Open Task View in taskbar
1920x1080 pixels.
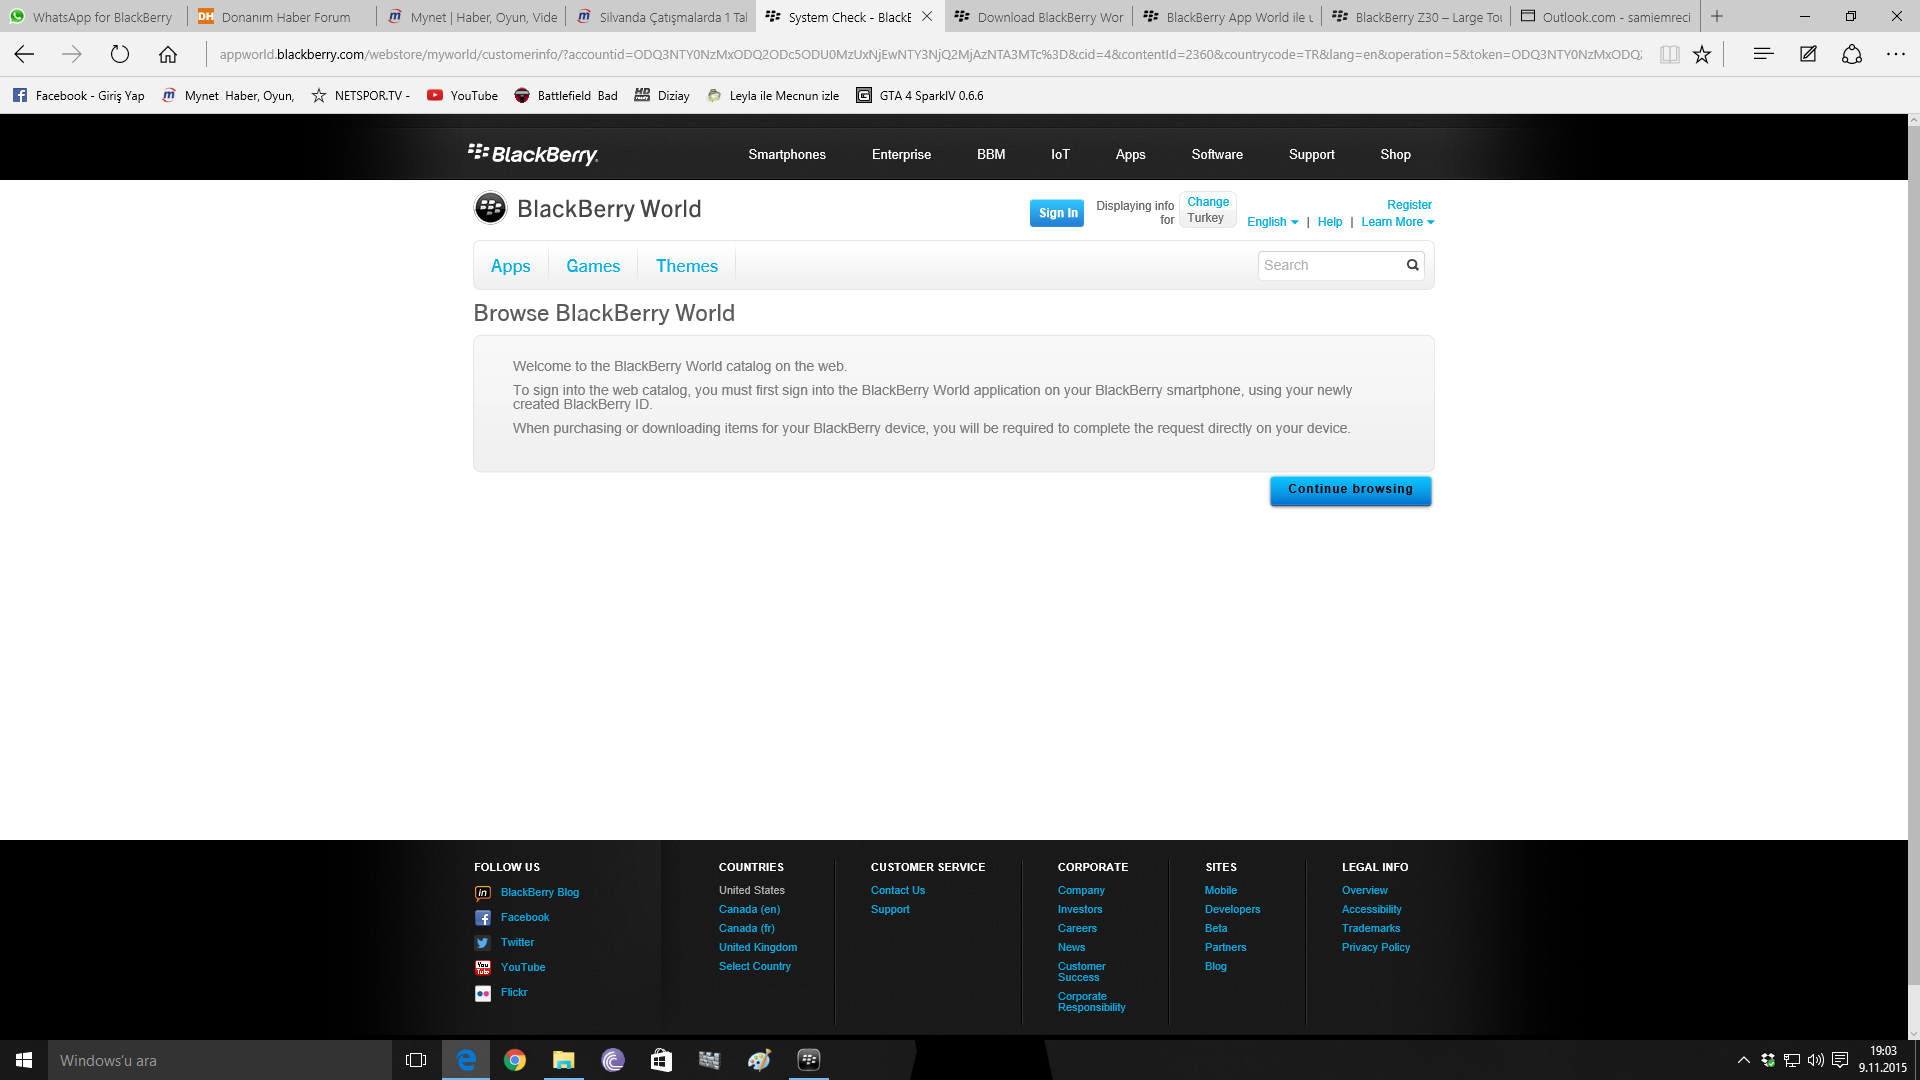point(416,1060)
